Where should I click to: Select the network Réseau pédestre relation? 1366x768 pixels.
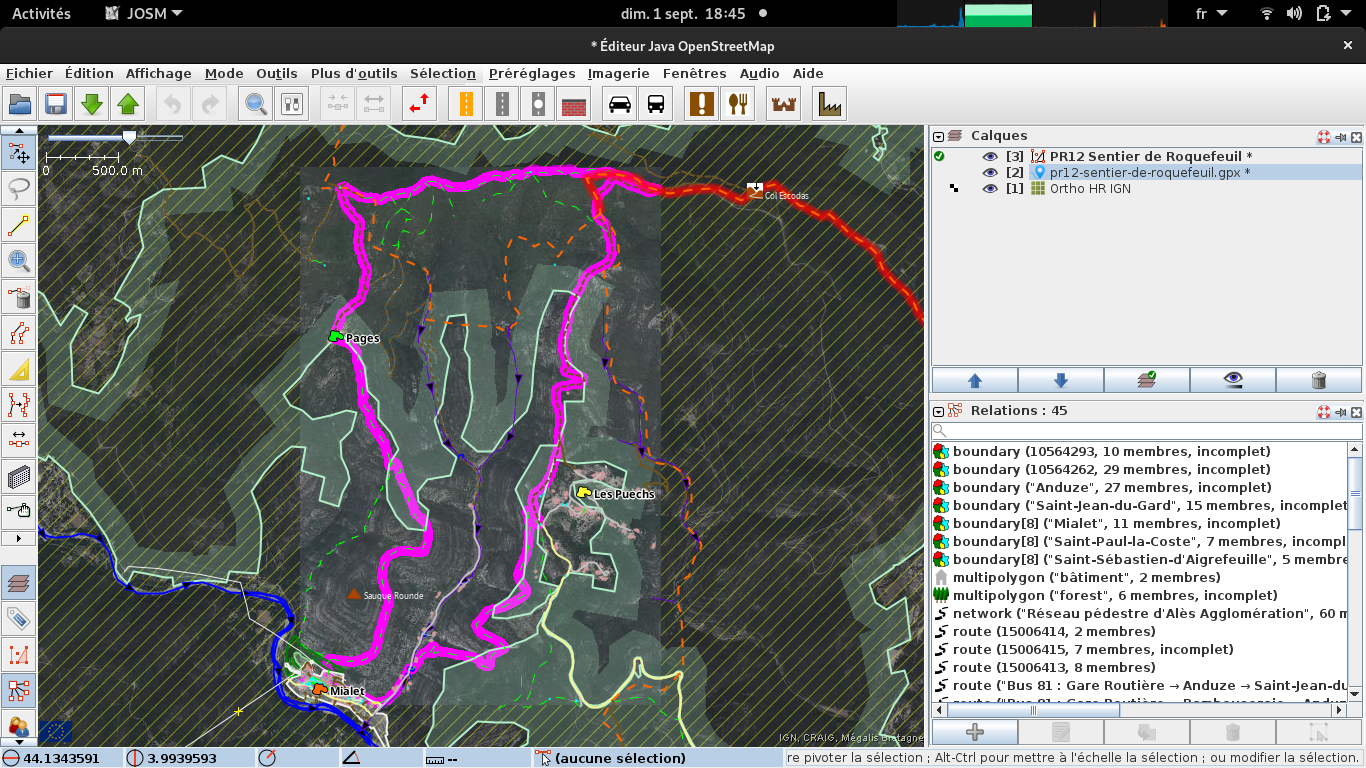pyautogui.click(x=1140, y=613)
